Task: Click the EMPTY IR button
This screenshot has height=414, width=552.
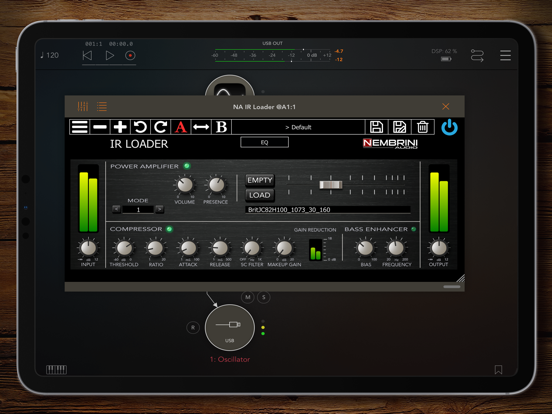Action: tap(260, 180)
